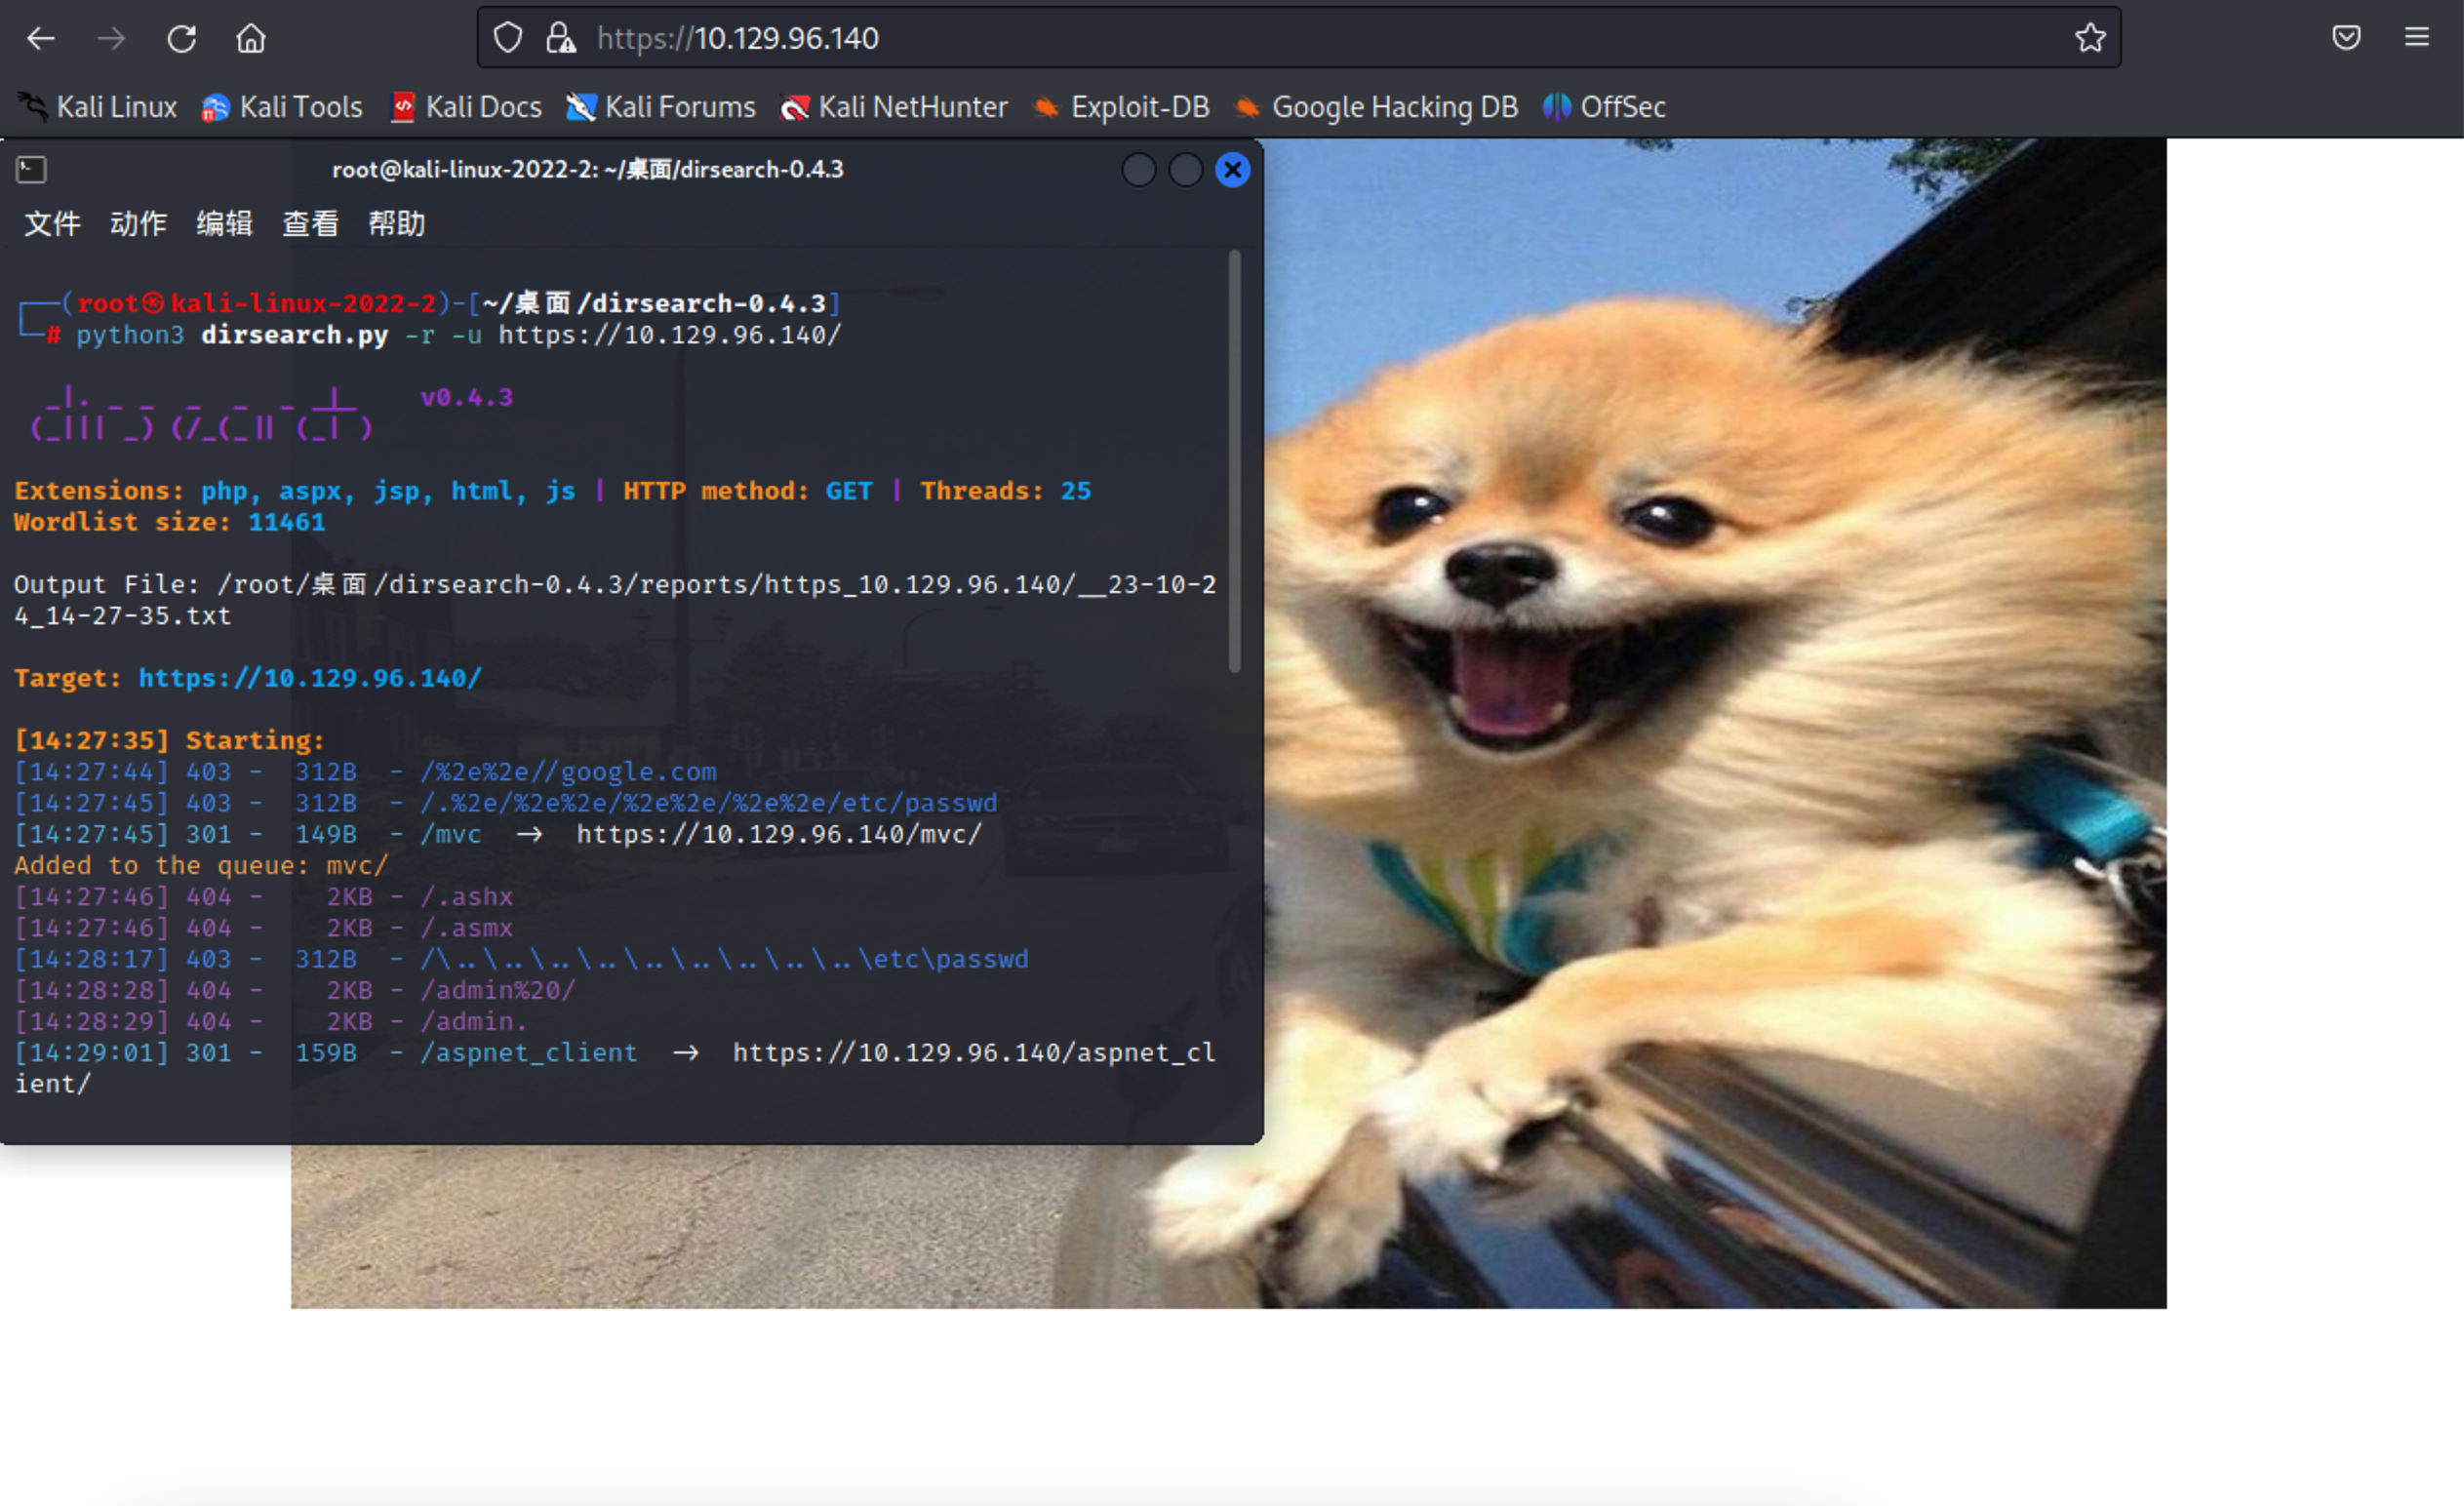The width and height of the screenshot is (2464, 1506).
Task: Go to browser home page
Action: click(250, 39)
